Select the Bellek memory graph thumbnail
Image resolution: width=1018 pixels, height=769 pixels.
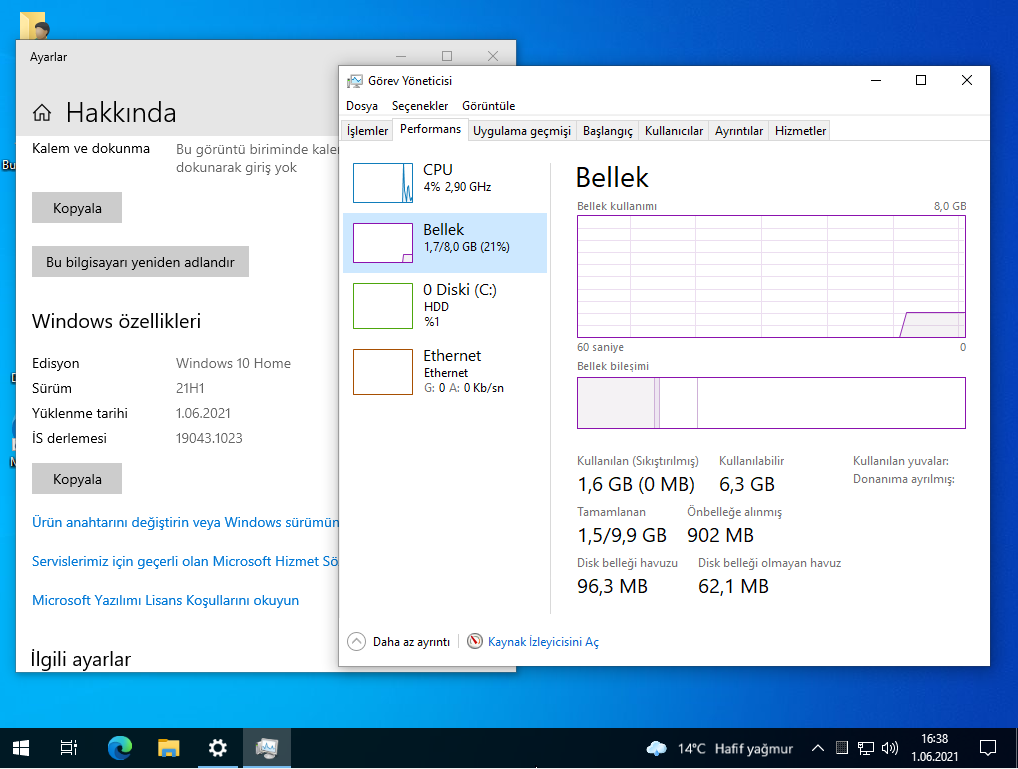click(x=383, y=243)
